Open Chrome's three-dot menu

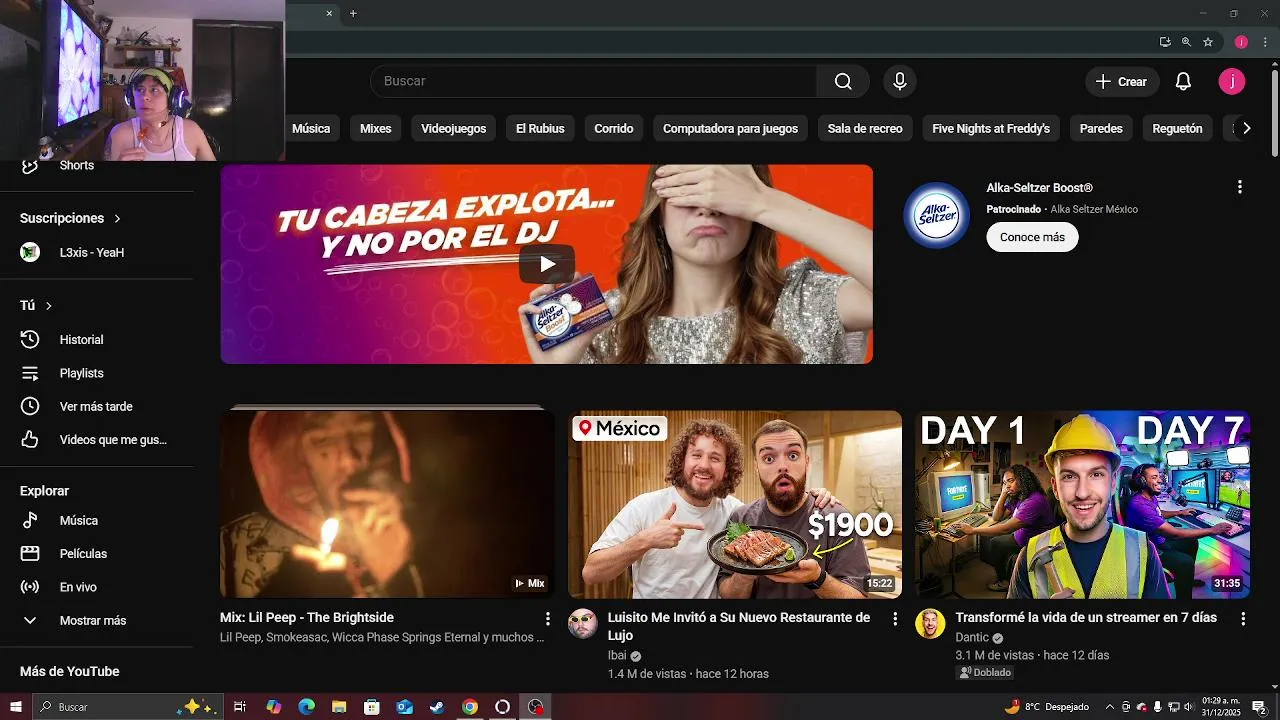pos(1265,42)
